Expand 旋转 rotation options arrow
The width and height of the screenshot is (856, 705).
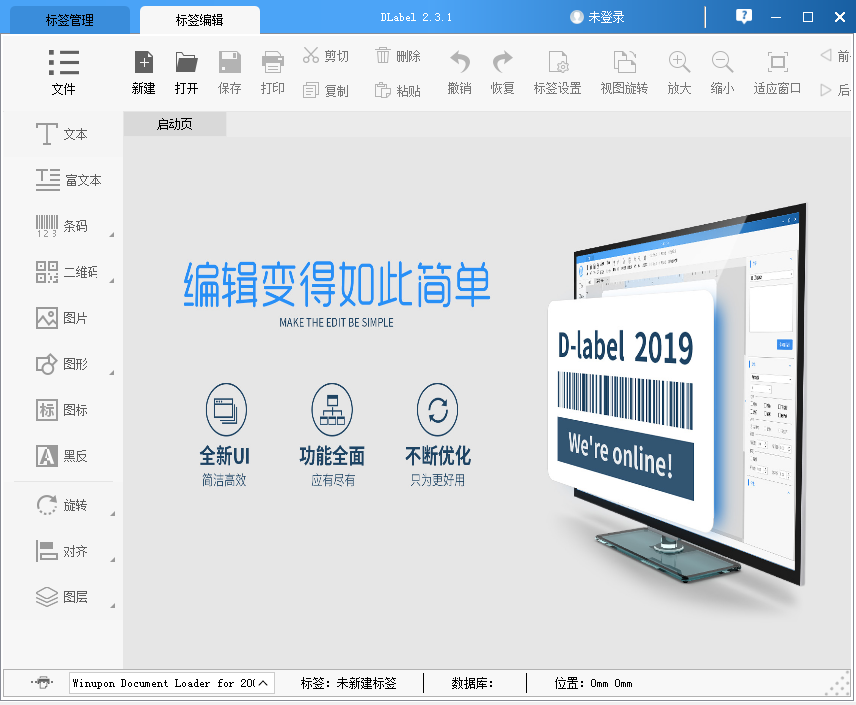coord(112,514)
